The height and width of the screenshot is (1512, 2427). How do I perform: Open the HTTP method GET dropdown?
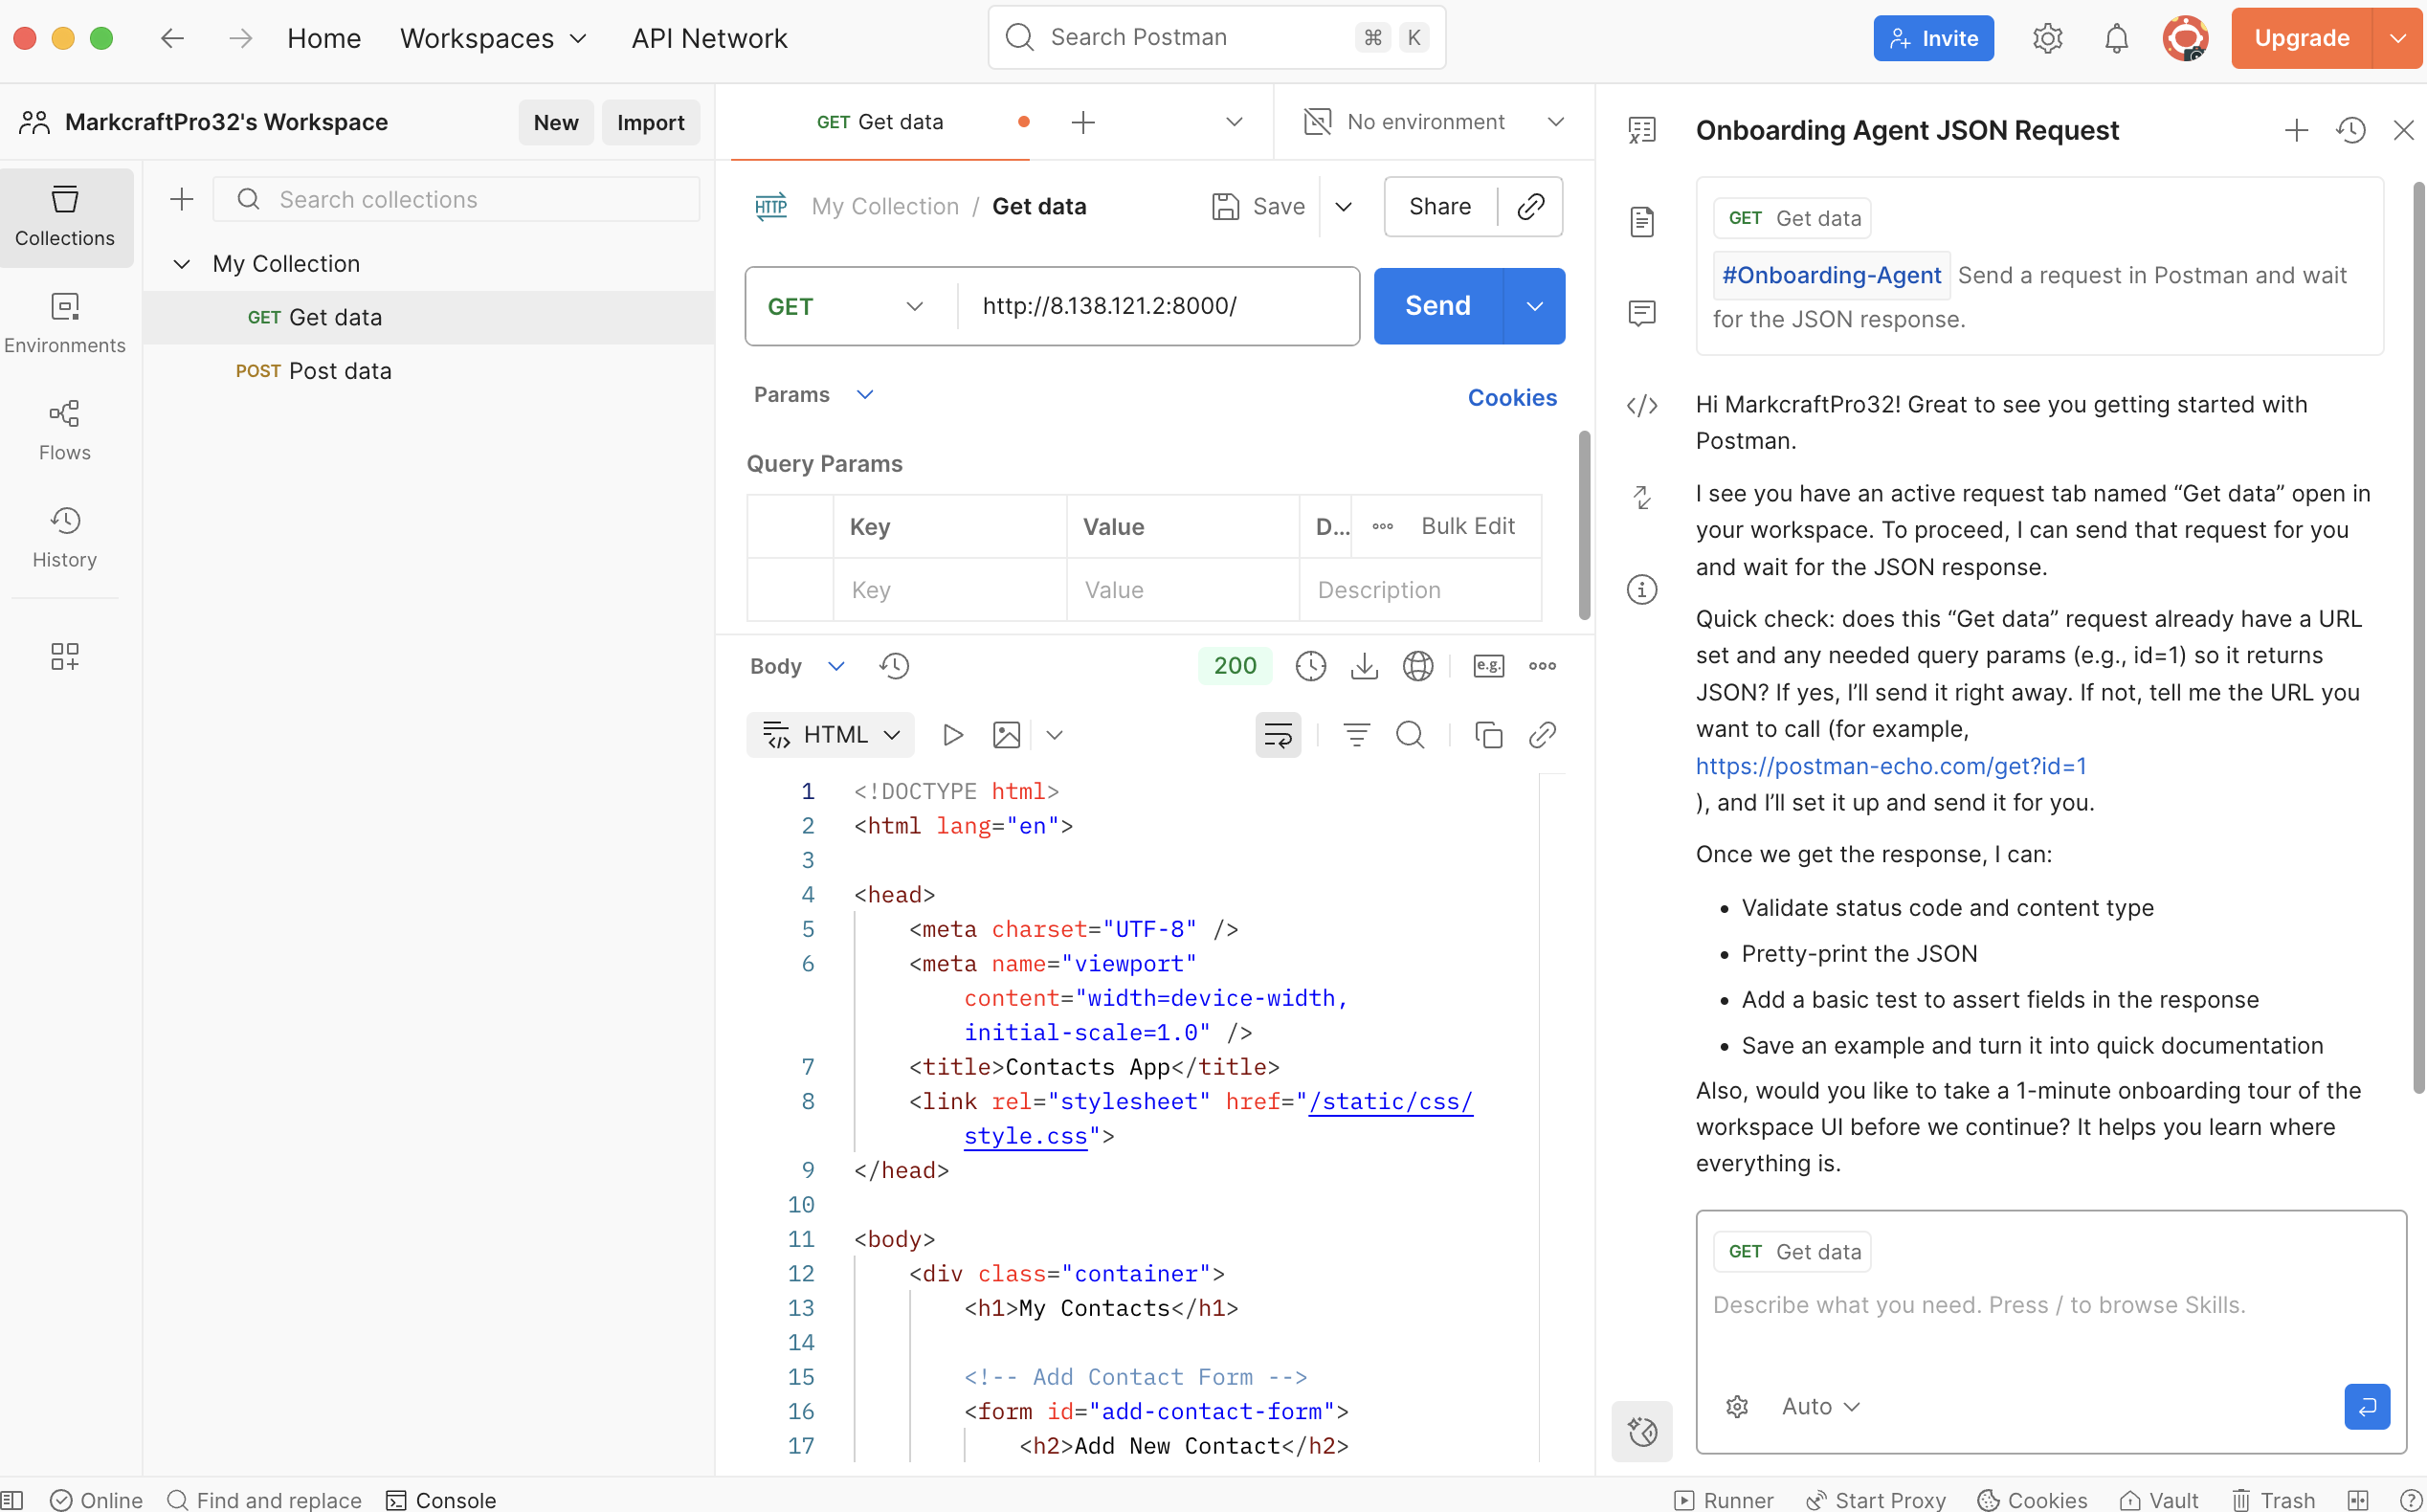click(x=845, y=306)
